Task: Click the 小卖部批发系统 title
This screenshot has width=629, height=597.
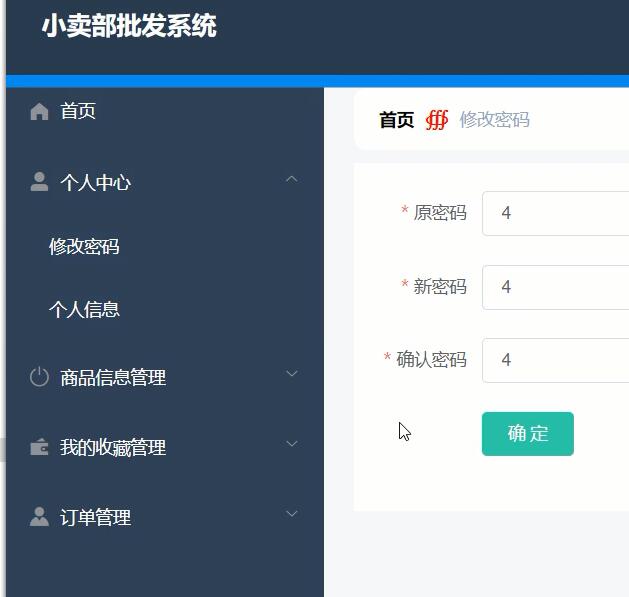Action: [x=129, y=26]
